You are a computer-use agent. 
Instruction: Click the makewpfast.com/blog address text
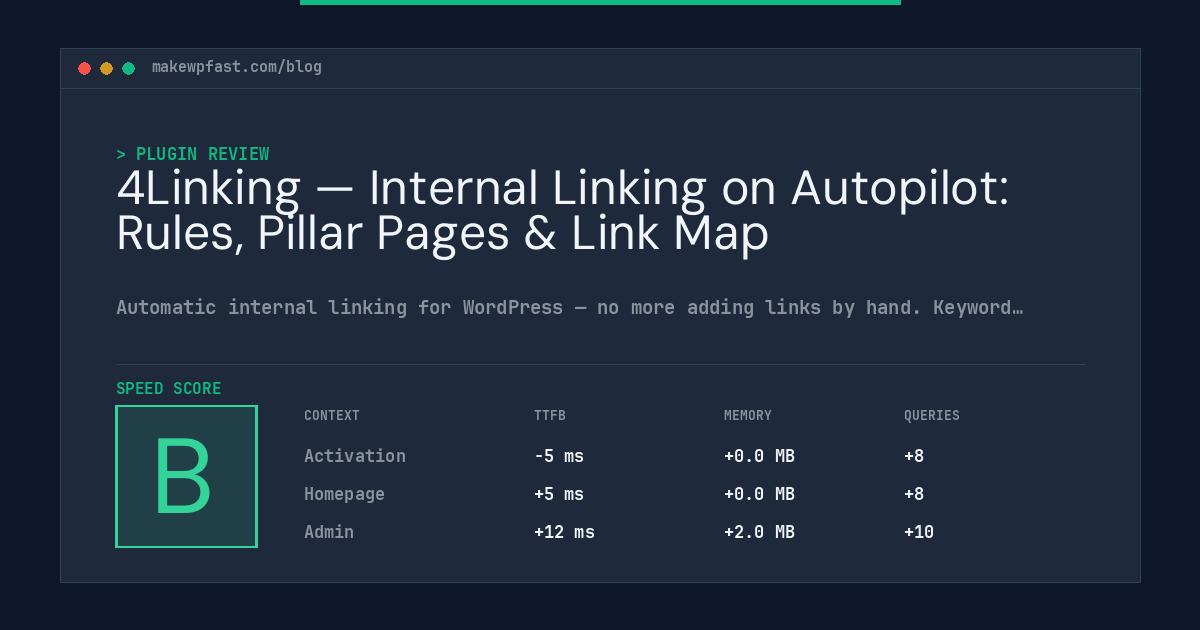click(237, 67)
